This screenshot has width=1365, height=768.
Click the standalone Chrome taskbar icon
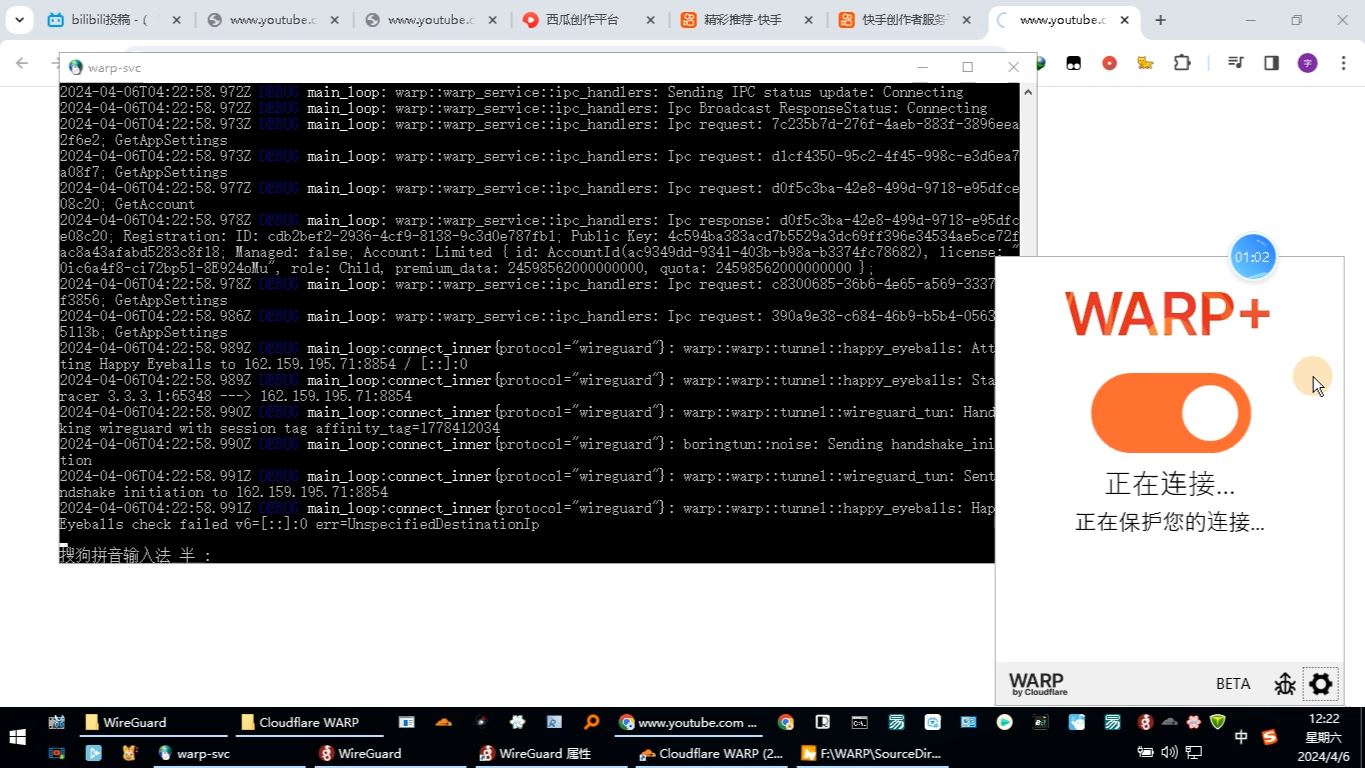pyautogui.click(x=786, y=722)
